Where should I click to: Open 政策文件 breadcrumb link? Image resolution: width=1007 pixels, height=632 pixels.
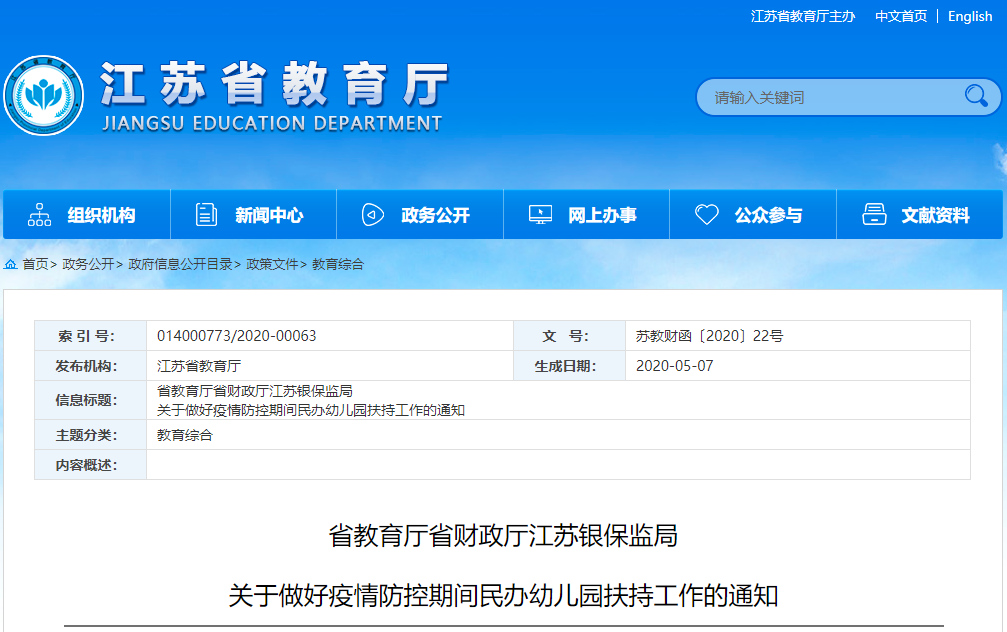point(272,264)
